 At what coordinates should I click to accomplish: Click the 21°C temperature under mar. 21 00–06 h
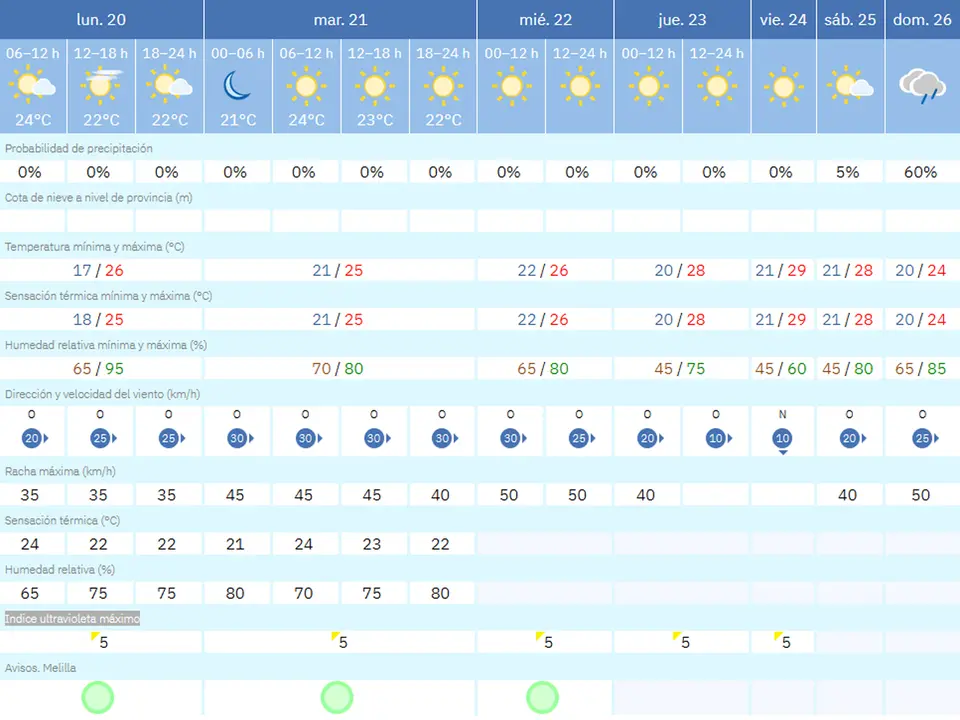point(238,120)
